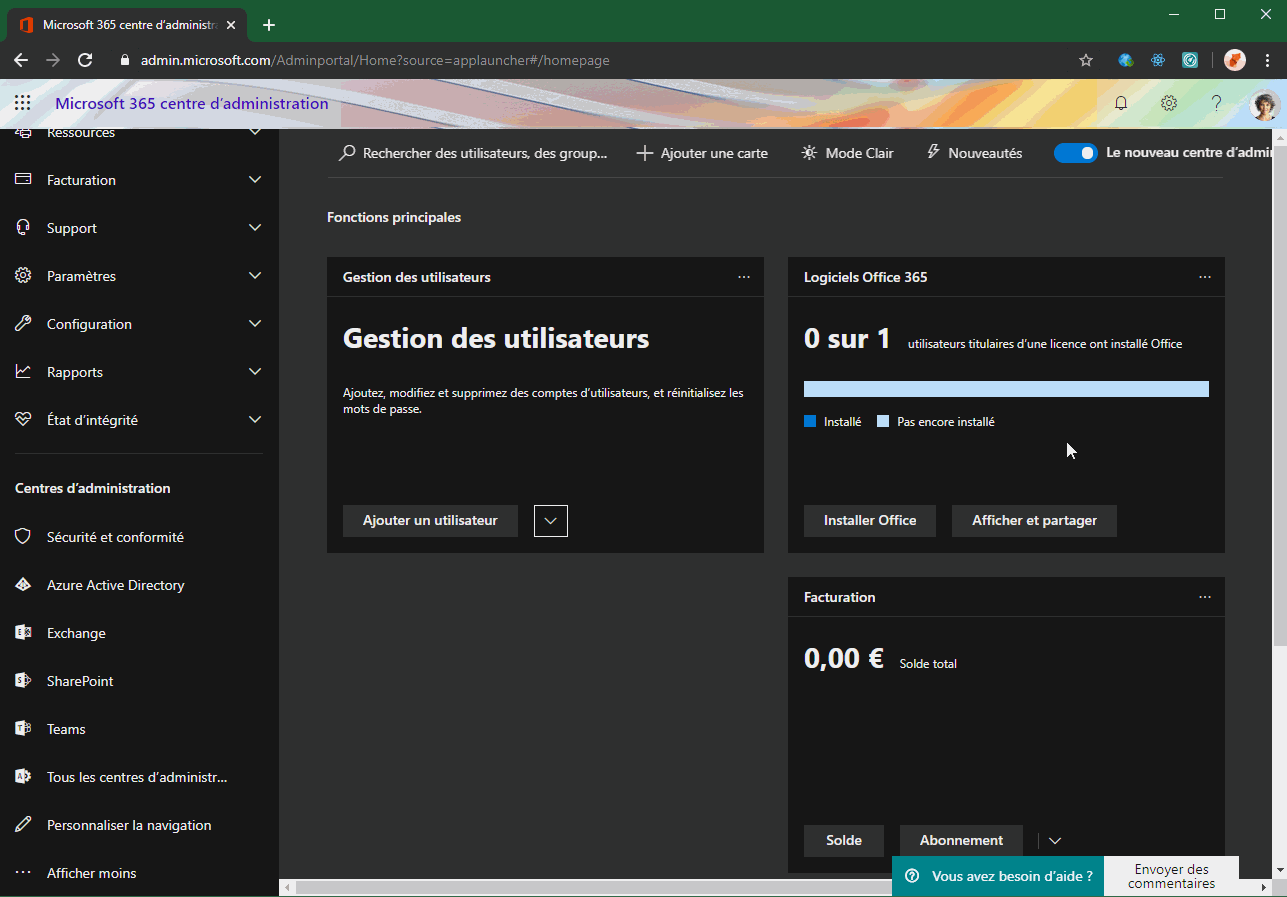Click the search magnifier icon
The height and width of the screenshot is (897, 1287).
(347, 153)
